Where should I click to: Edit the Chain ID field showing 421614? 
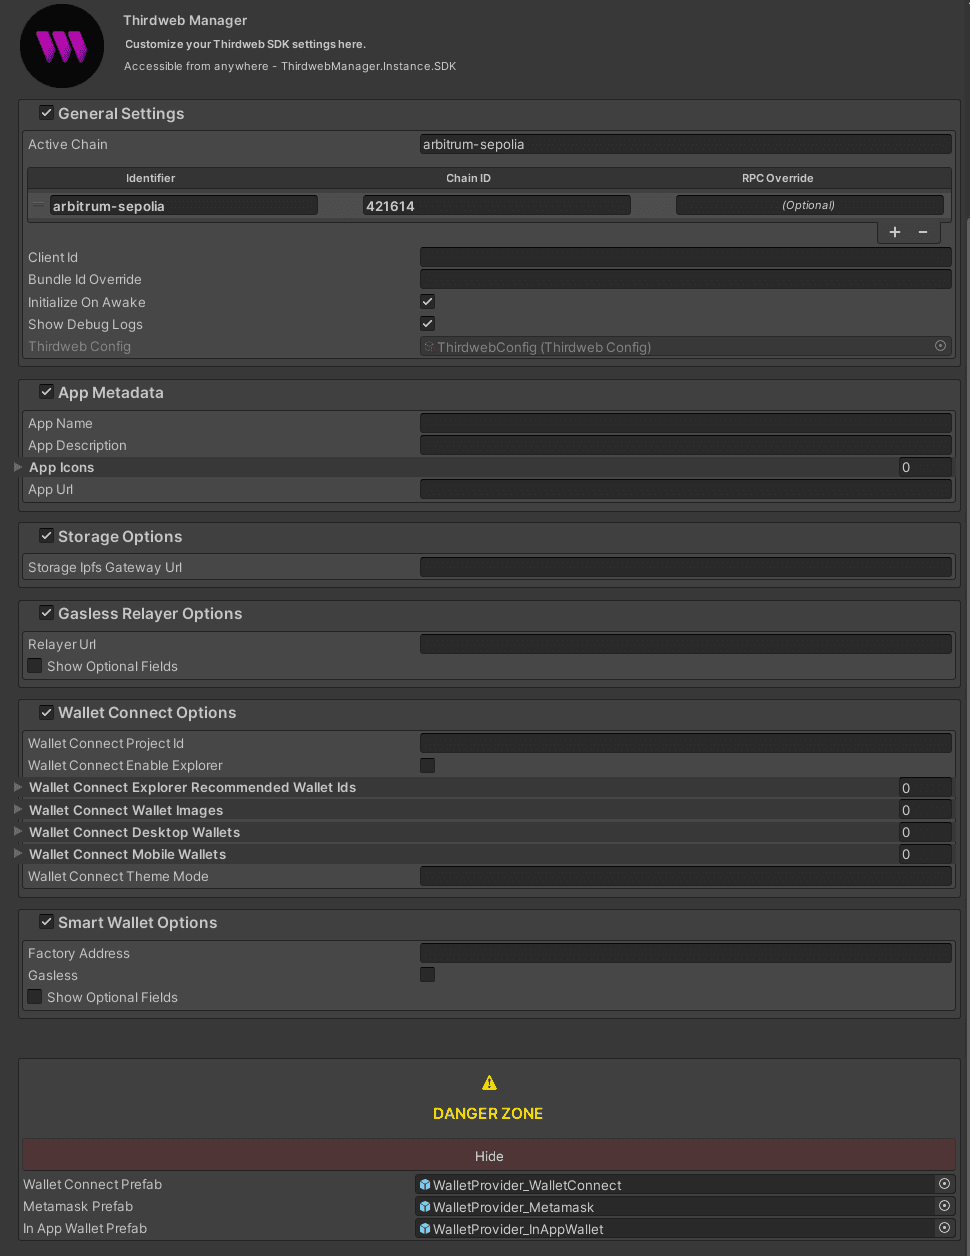pos(497,205)
